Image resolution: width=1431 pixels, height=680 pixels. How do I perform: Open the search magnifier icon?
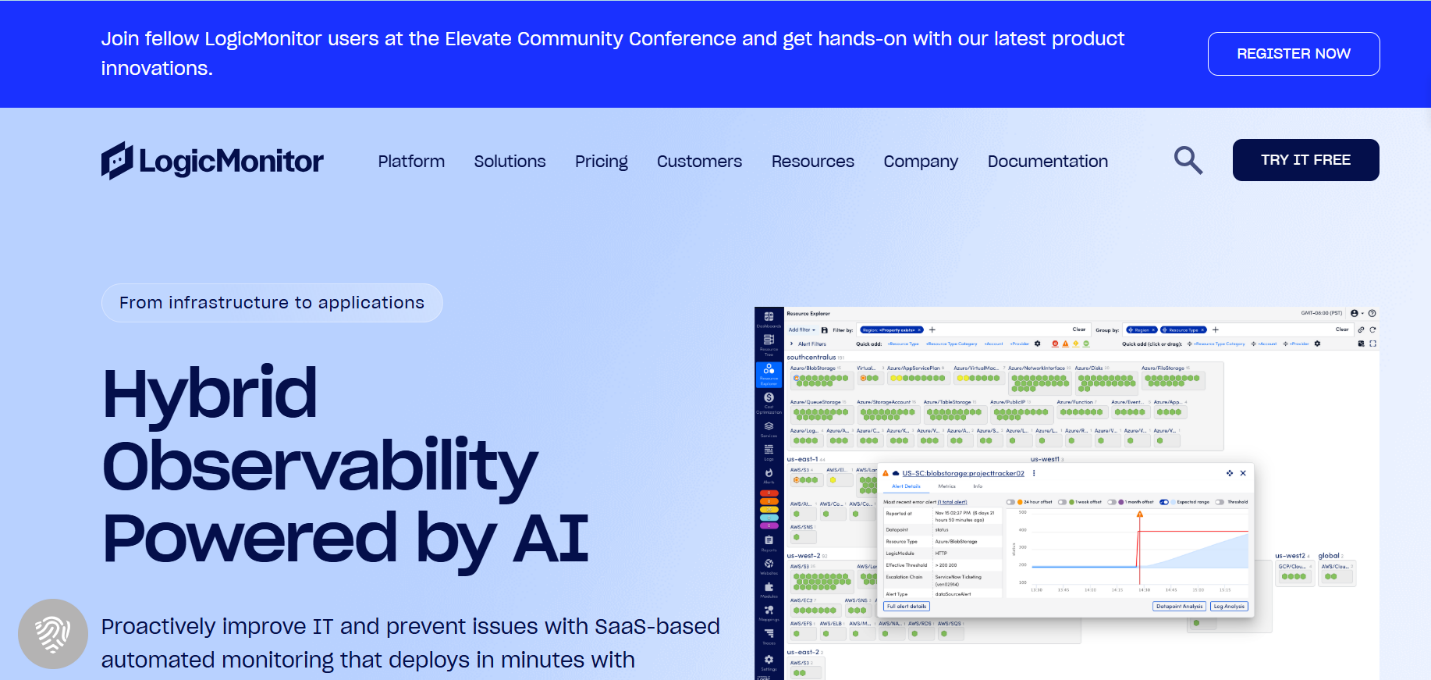tap(1188, 160)
